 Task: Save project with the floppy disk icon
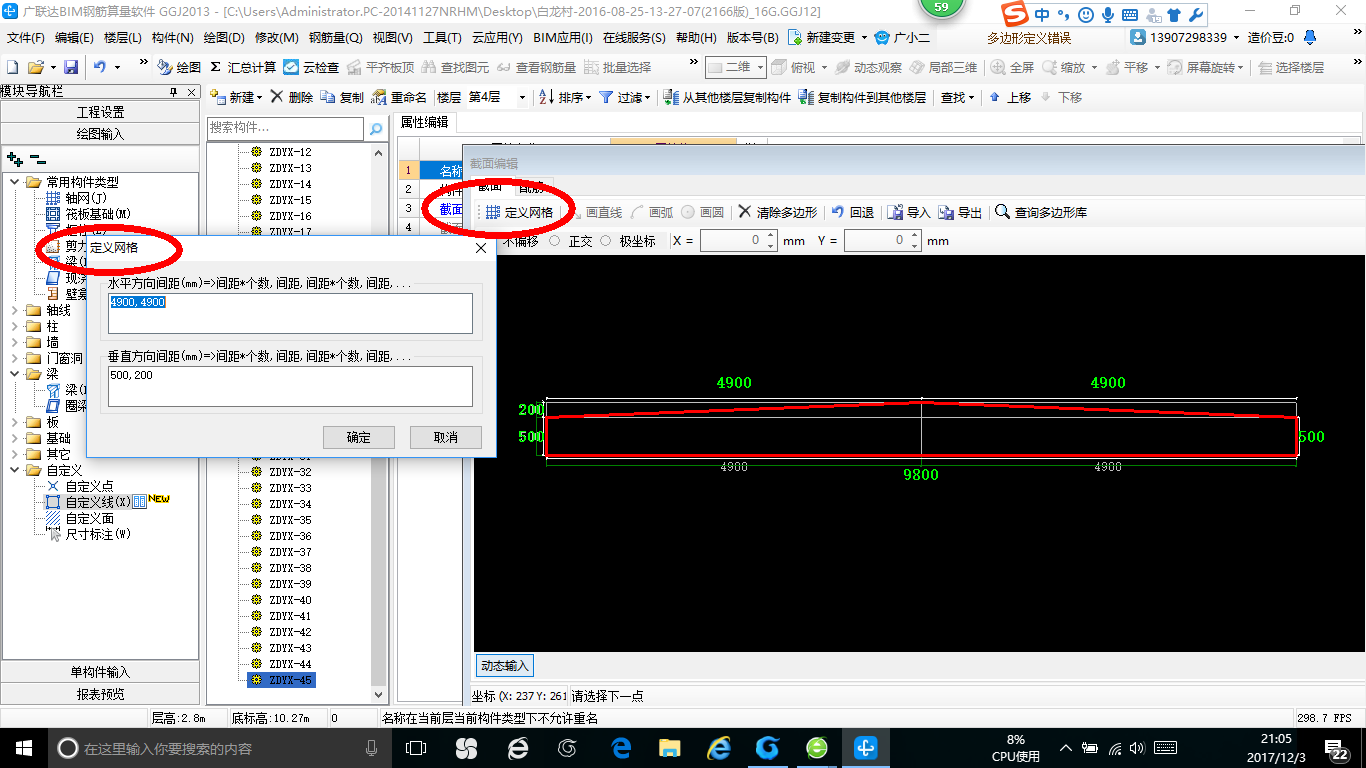[71, 67]
